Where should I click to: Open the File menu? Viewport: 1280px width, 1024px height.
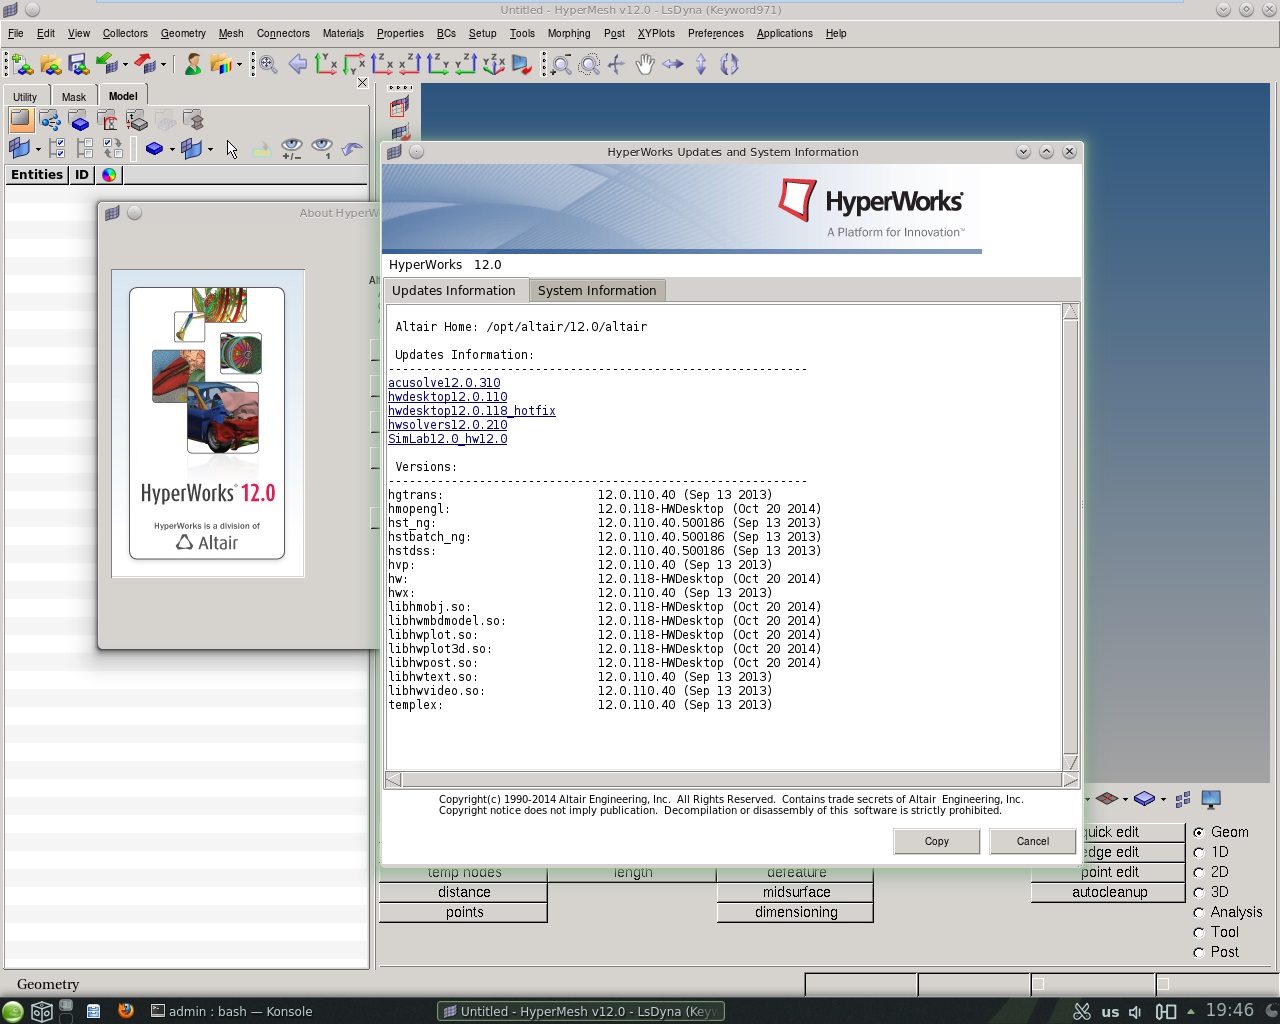pyautogui.click(x=16, y=33)
